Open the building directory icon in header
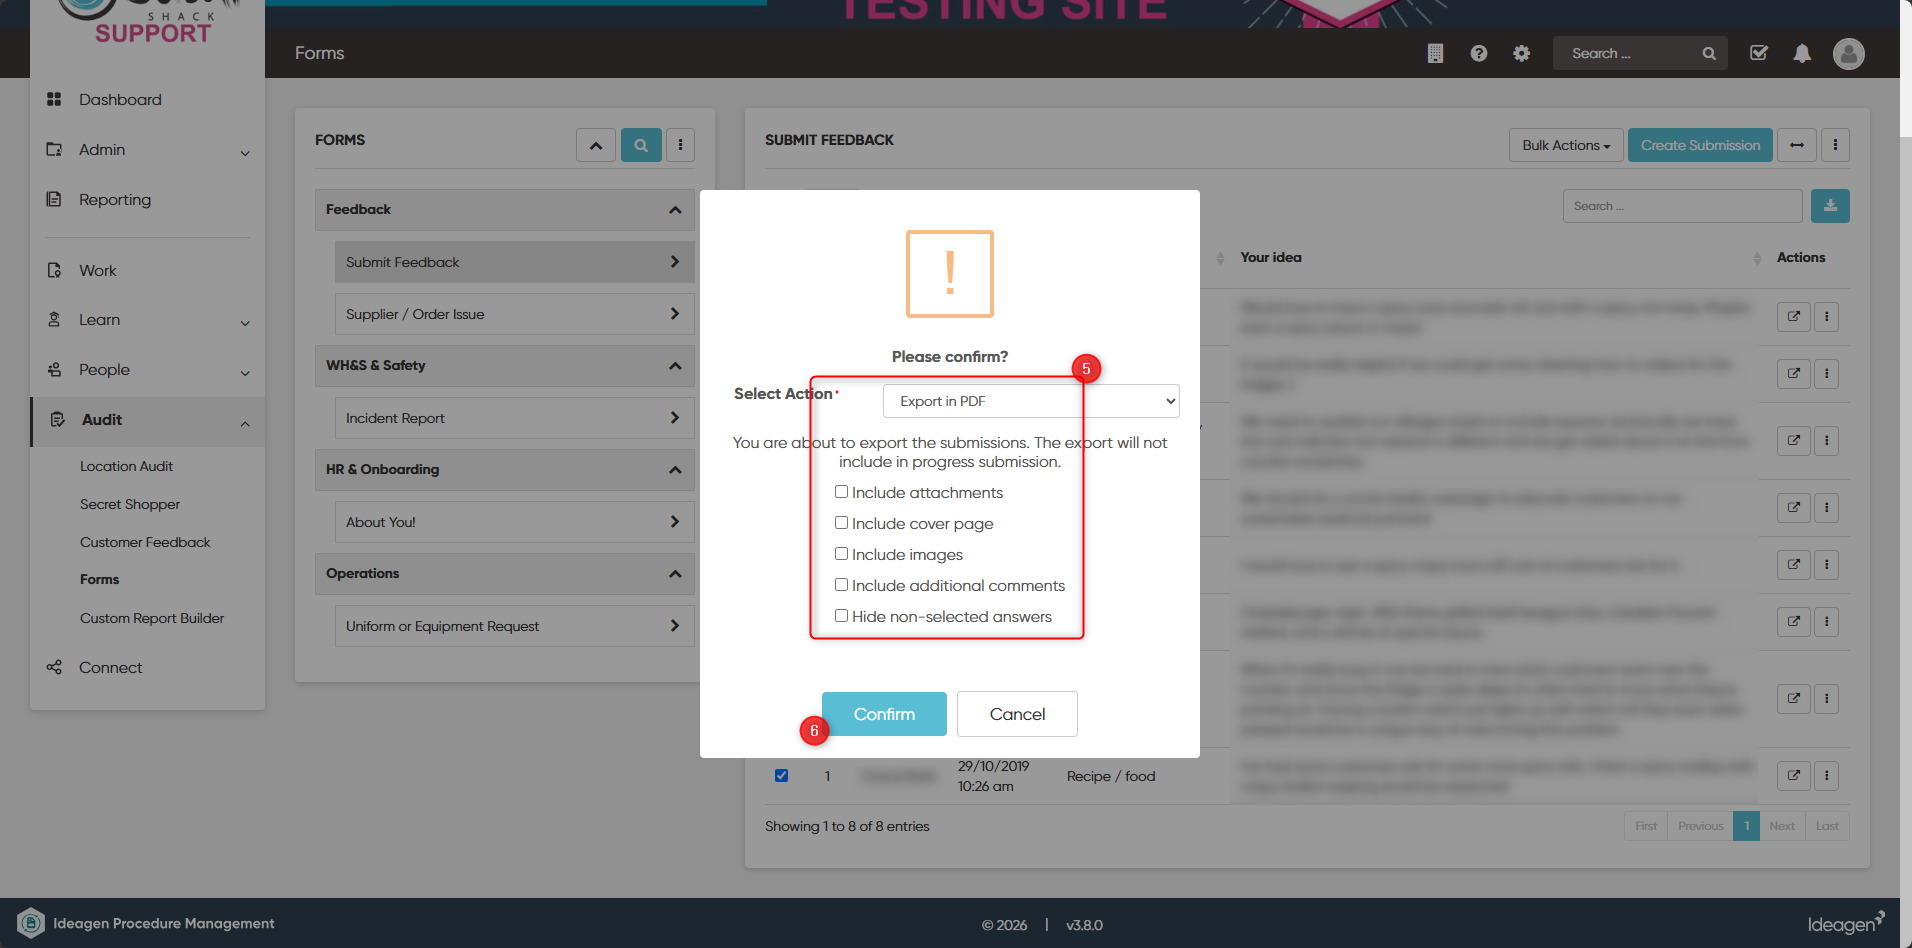 pos(1435,54)
